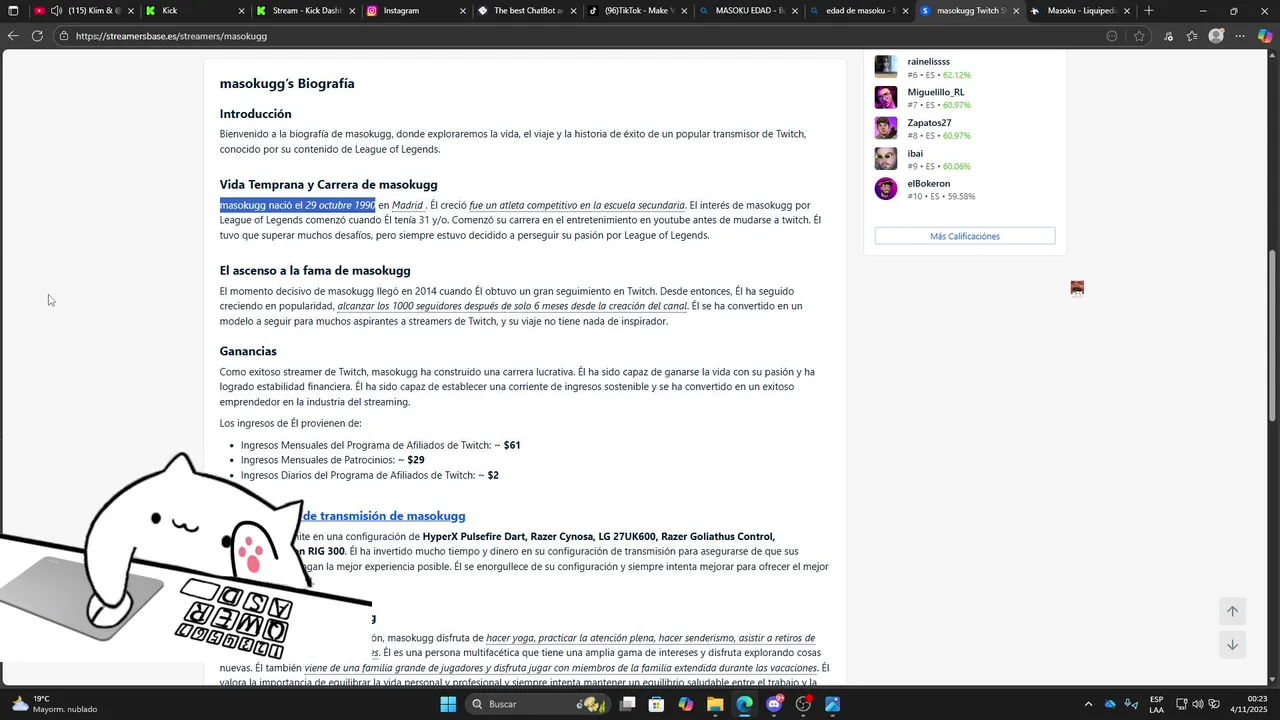The image size is (1280, 720).
Task: Switch to the edad de masoku tab
Action: point(857,11)
